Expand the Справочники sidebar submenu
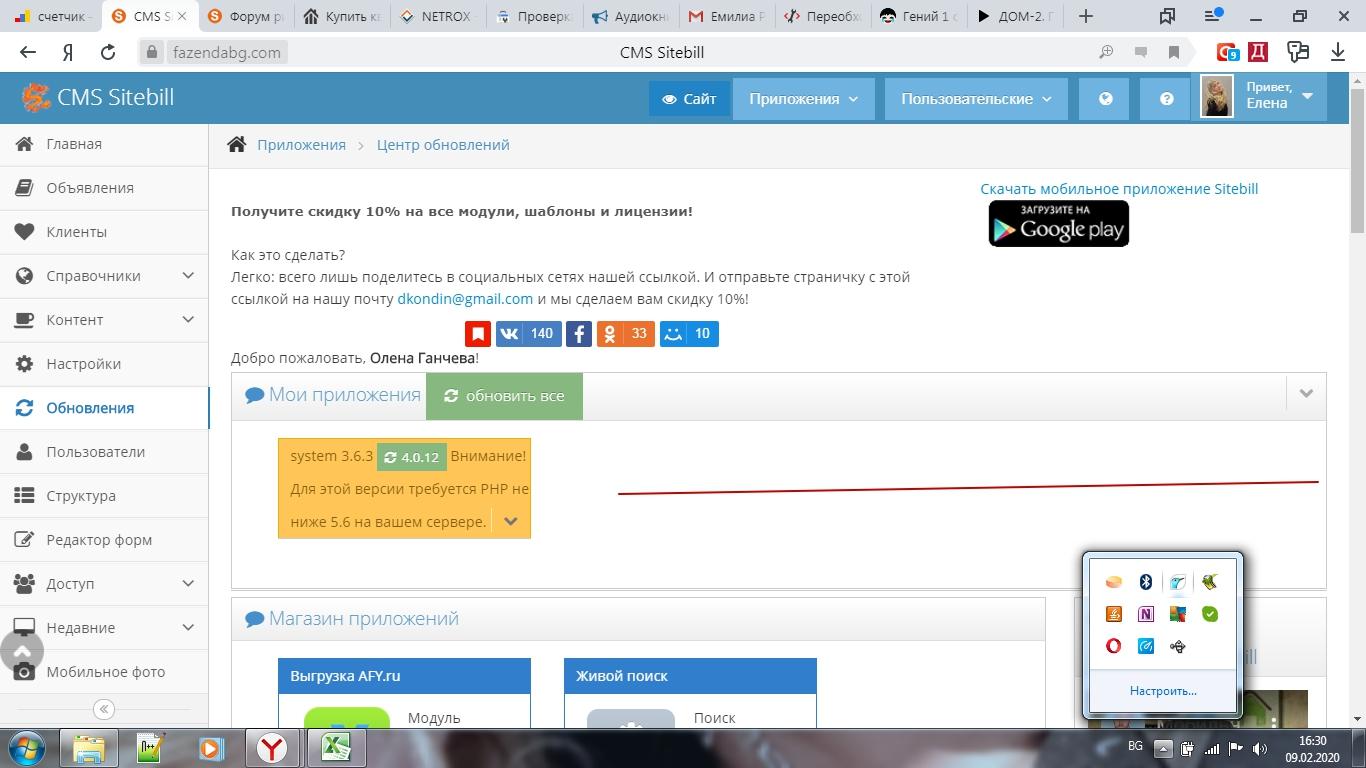1366x768 pixels. [188, 276]
